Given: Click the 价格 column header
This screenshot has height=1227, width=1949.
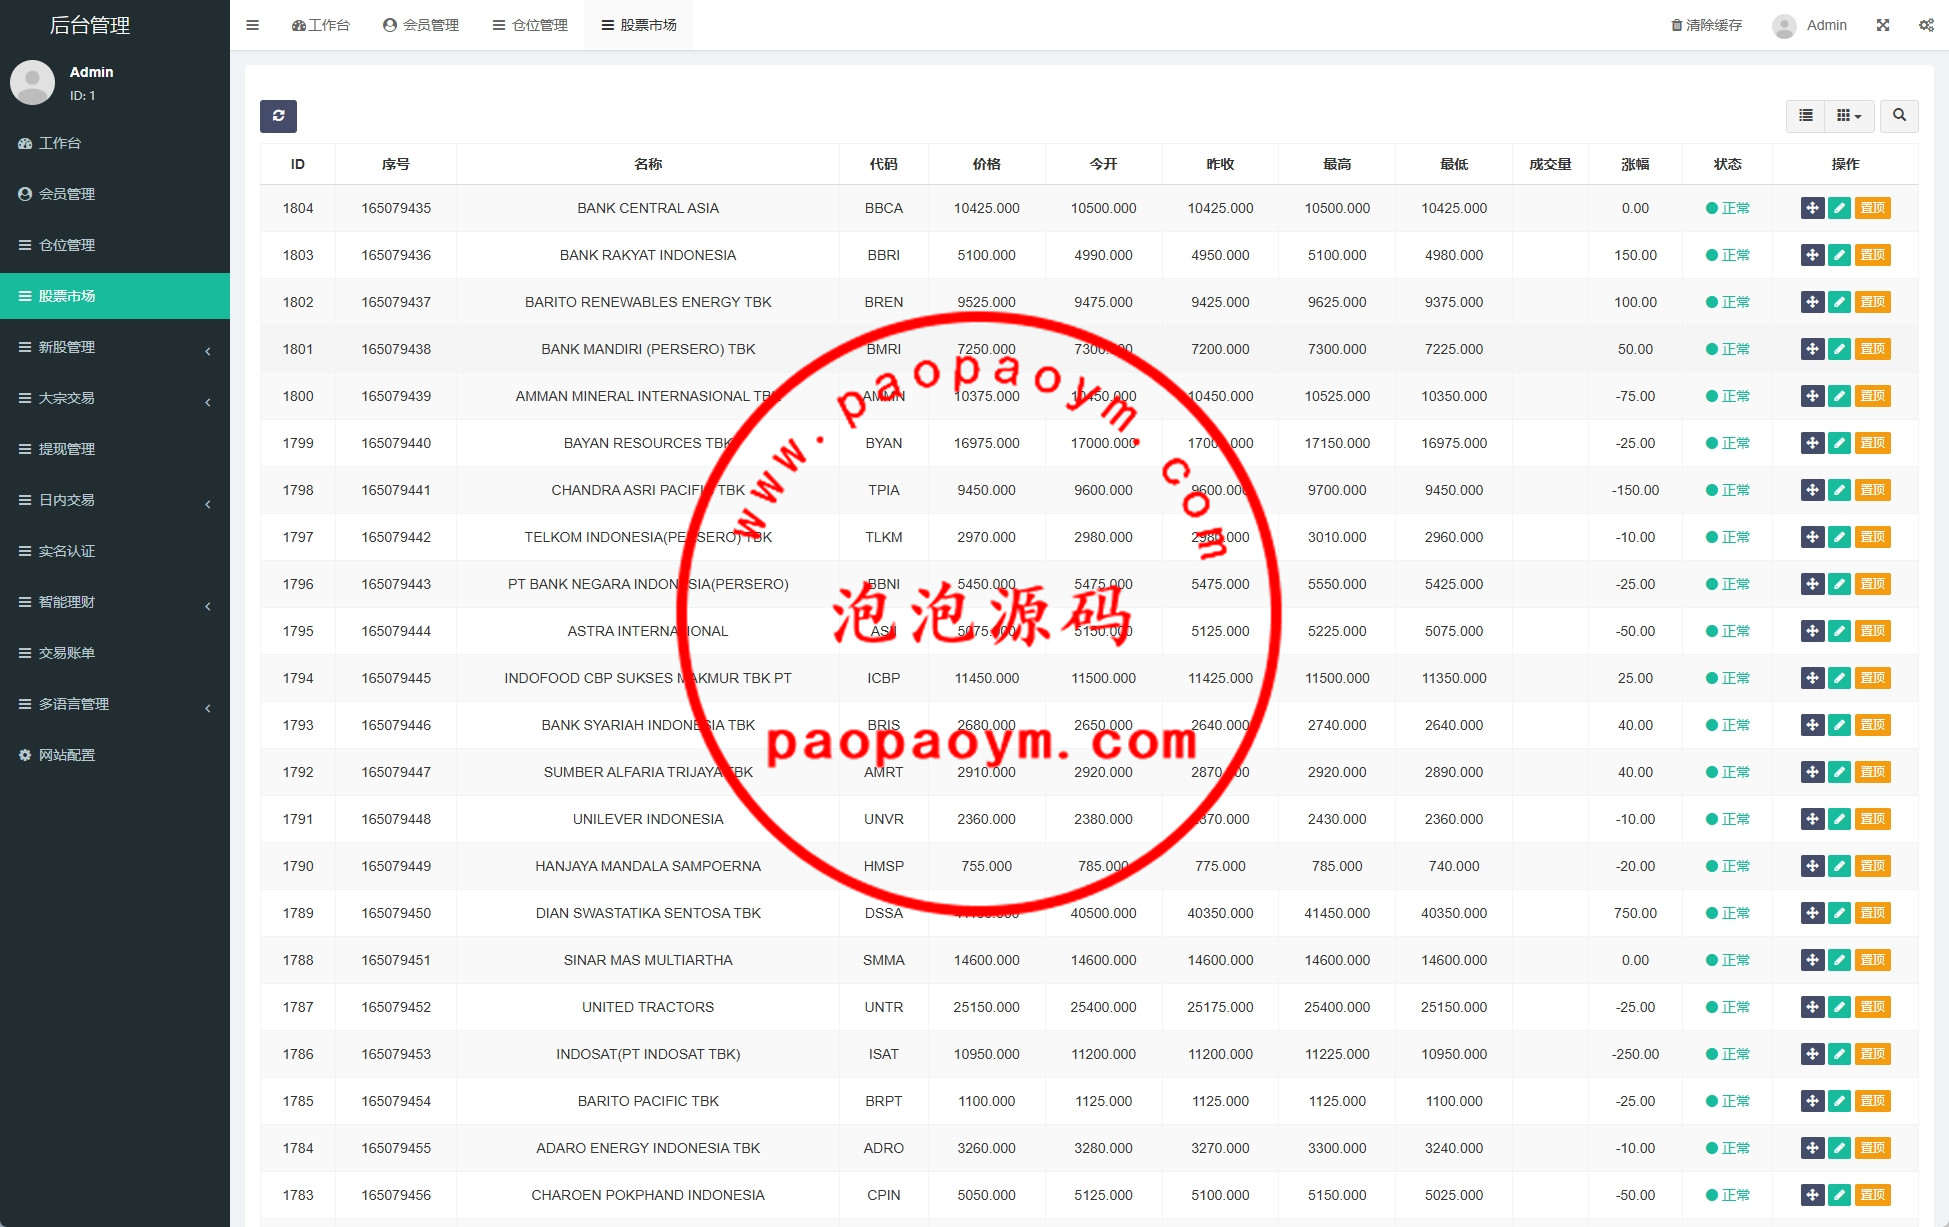Looking at the screenshot, I should (x=986, y=164).
